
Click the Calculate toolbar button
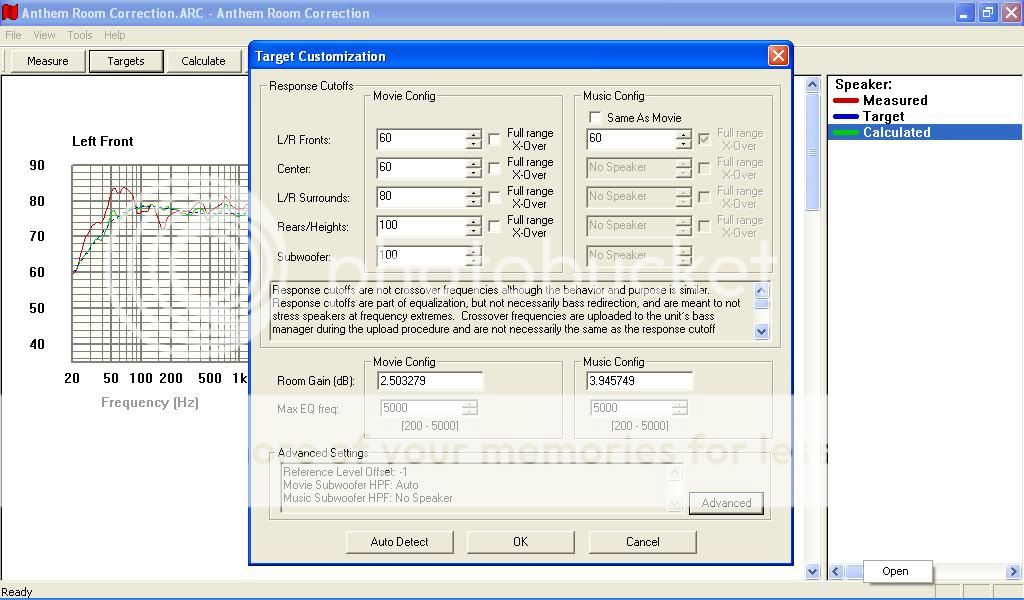203,61
